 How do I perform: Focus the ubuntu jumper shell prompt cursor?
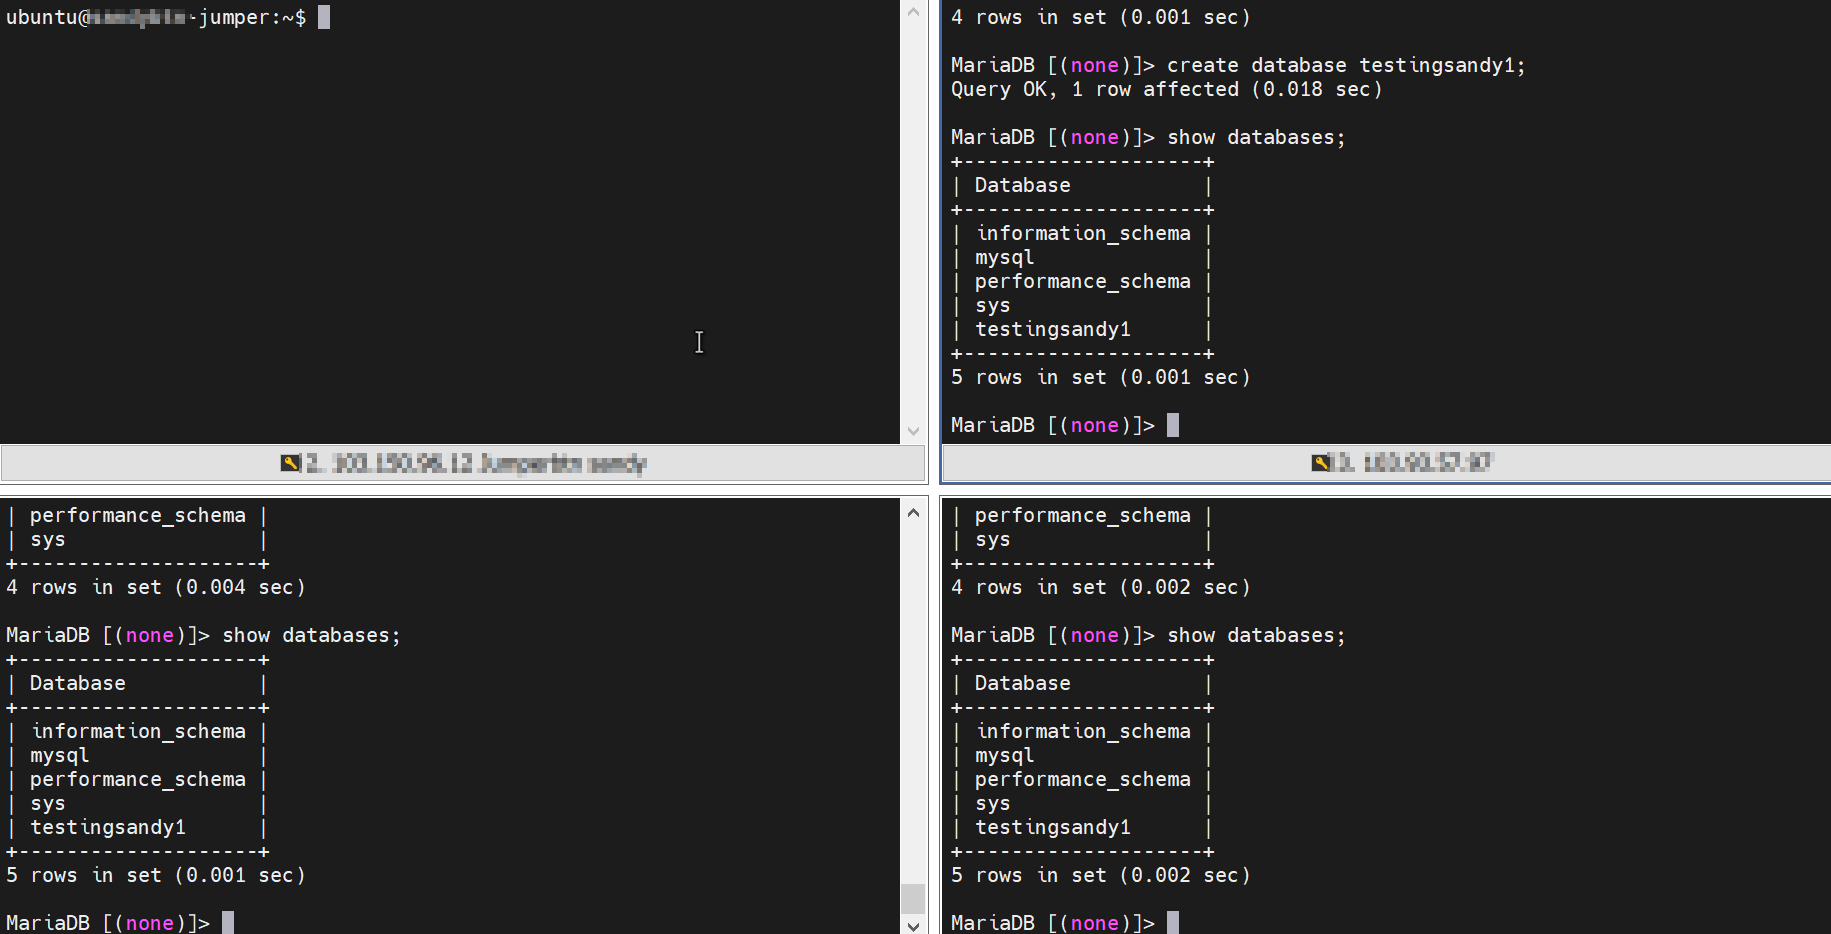[324, 18]
